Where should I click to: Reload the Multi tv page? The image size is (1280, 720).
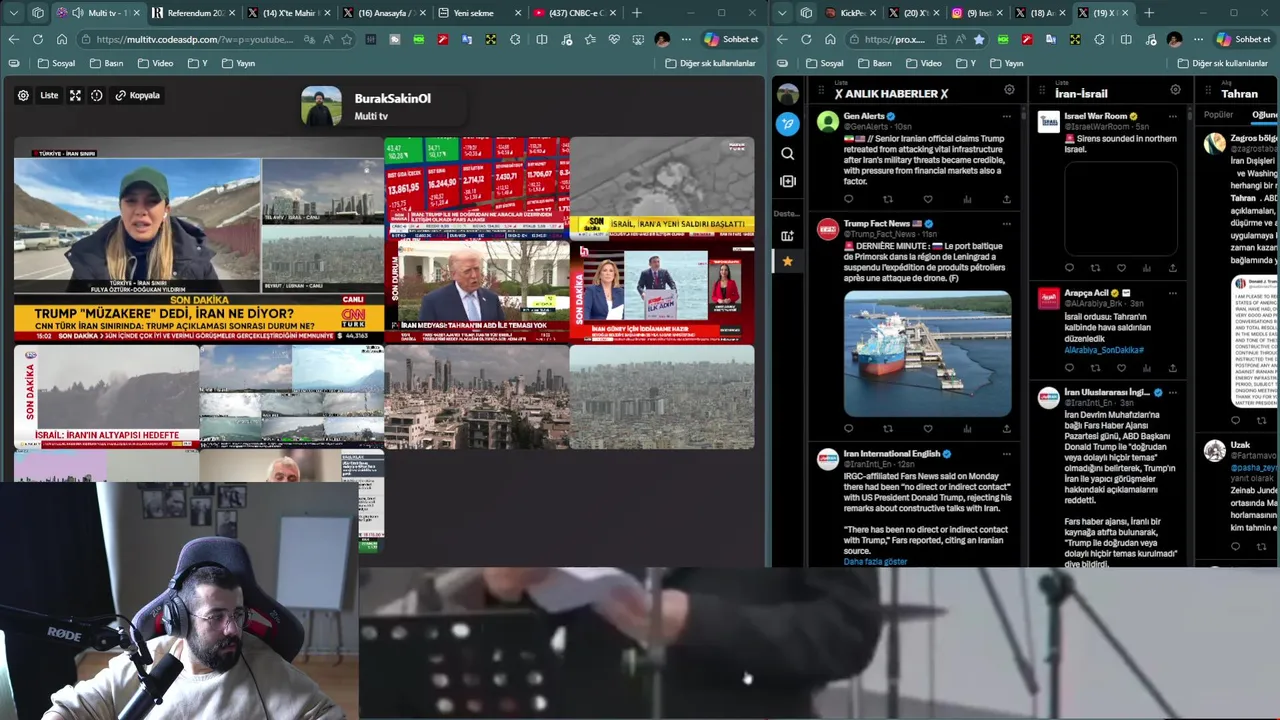(x=38, y=39)
